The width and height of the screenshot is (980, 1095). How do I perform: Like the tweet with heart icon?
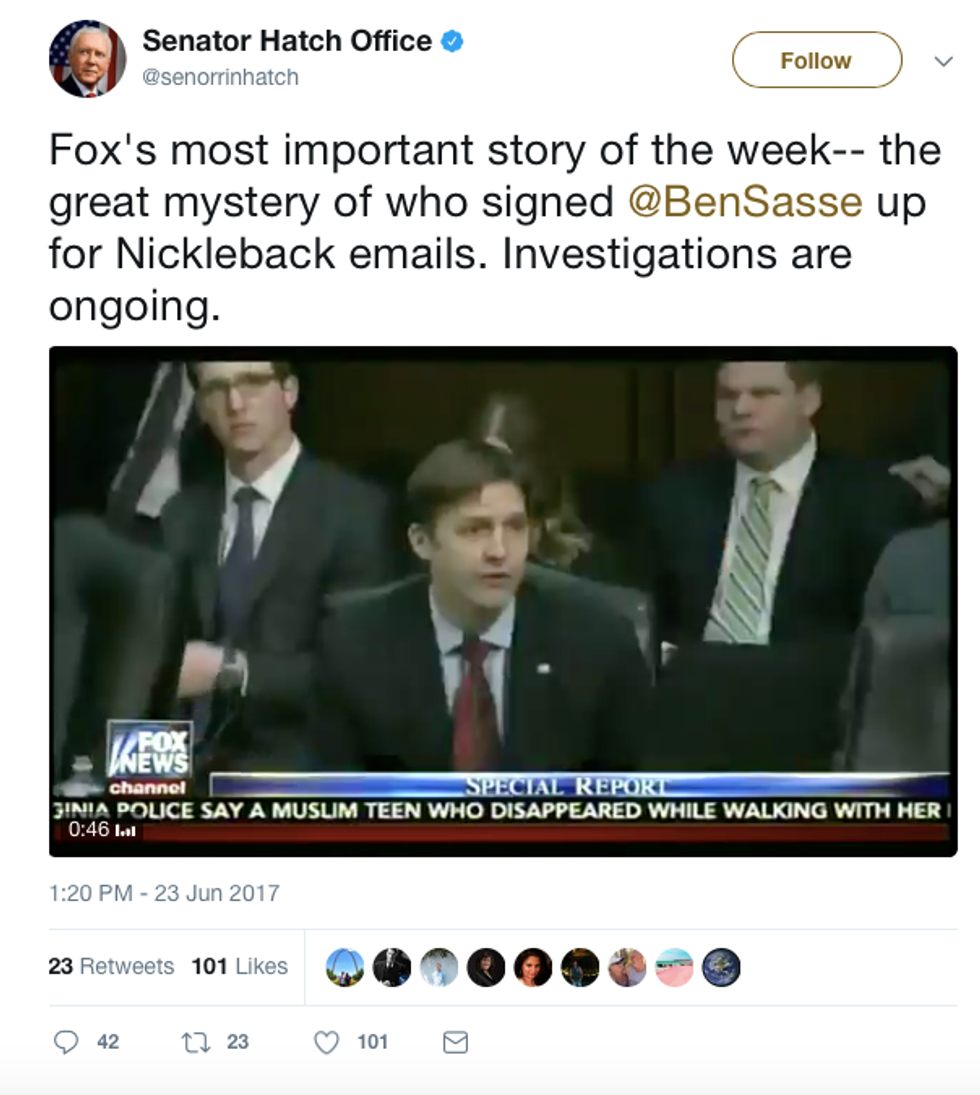pos(326,1042)
